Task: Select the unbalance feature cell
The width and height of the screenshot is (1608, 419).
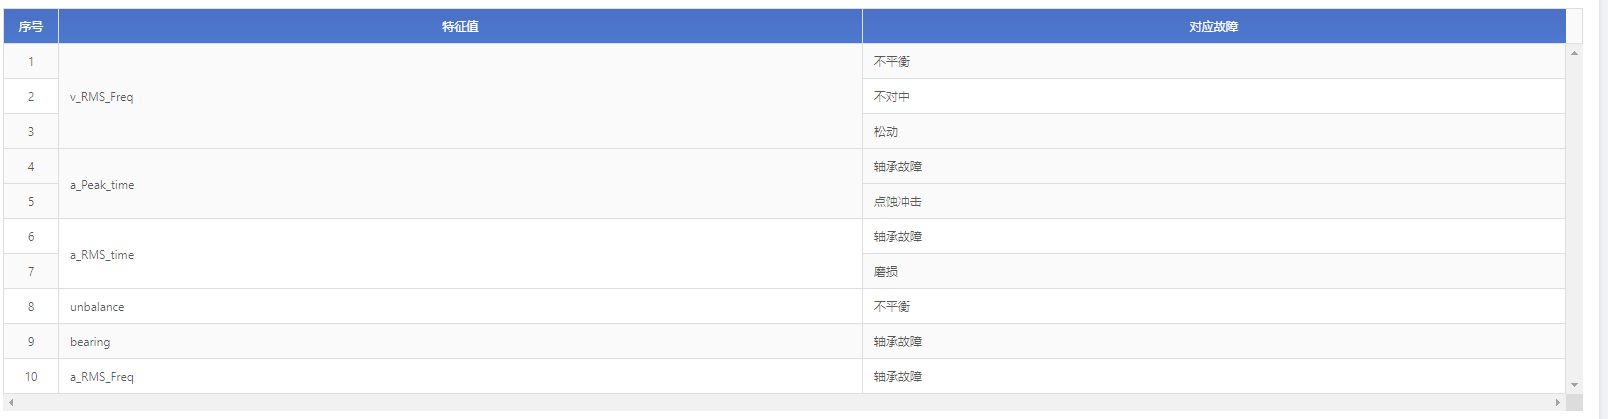Action: [460, 306]
